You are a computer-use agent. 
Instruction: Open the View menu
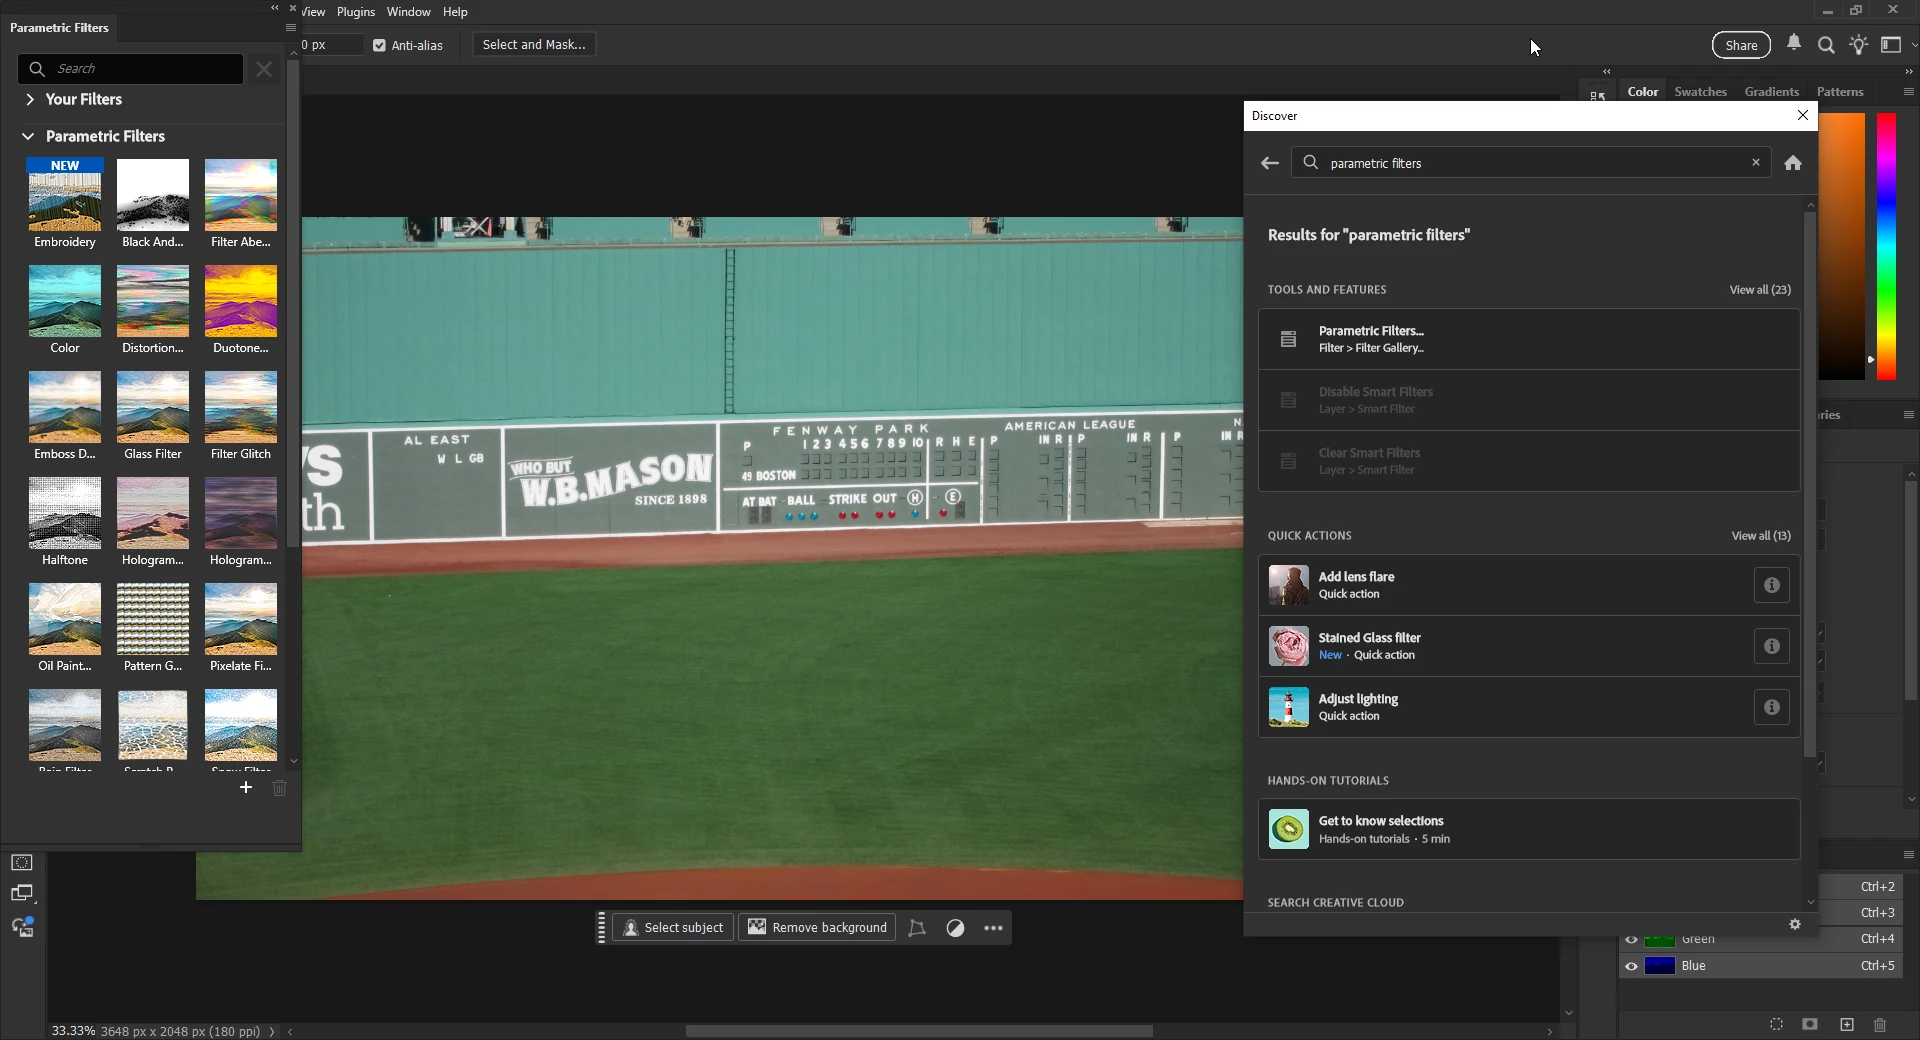(x=313, y=12)
